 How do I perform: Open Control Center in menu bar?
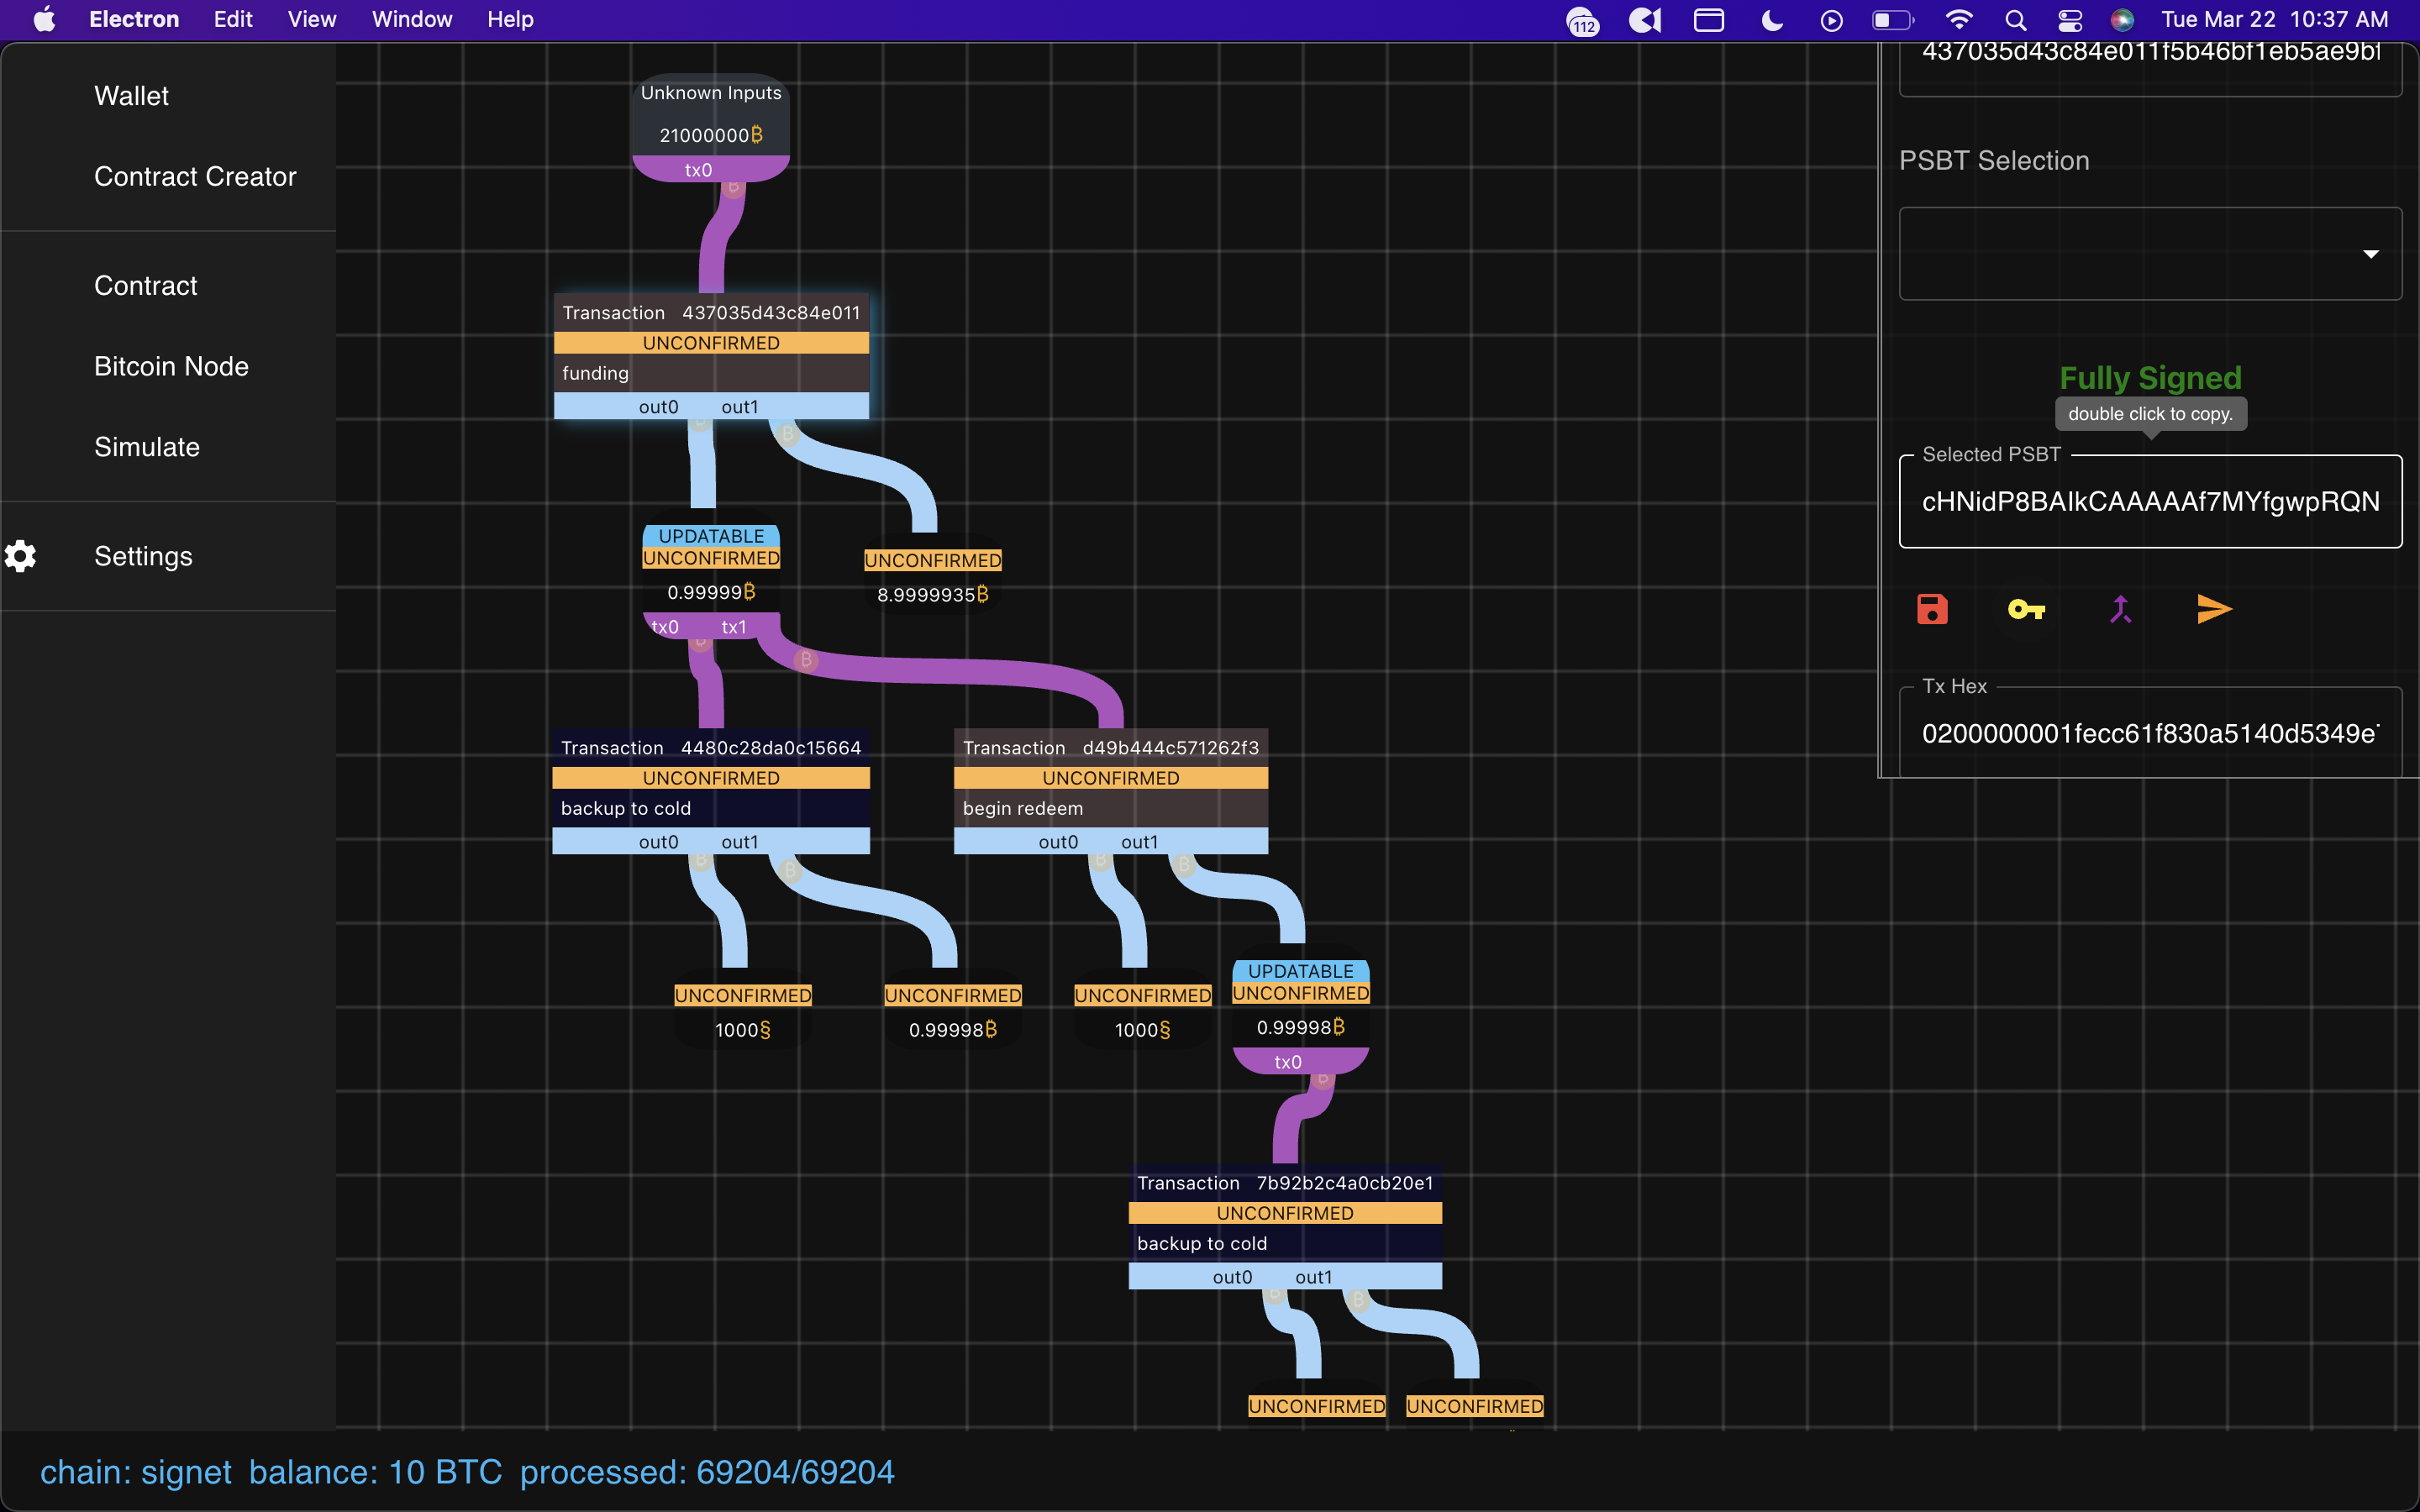coord(2069,19)
